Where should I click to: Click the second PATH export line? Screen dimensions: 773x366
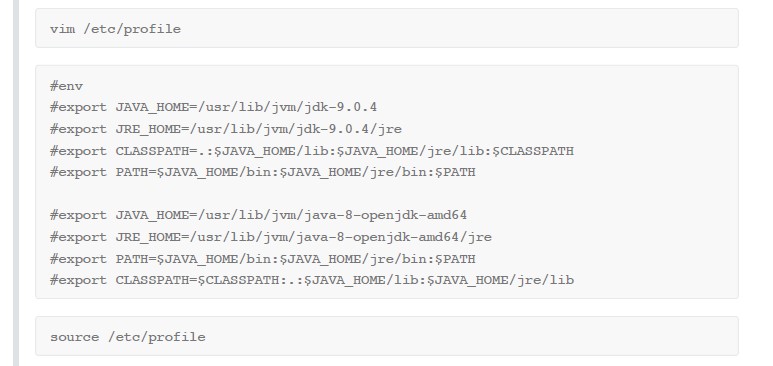(x=263, y=259)
